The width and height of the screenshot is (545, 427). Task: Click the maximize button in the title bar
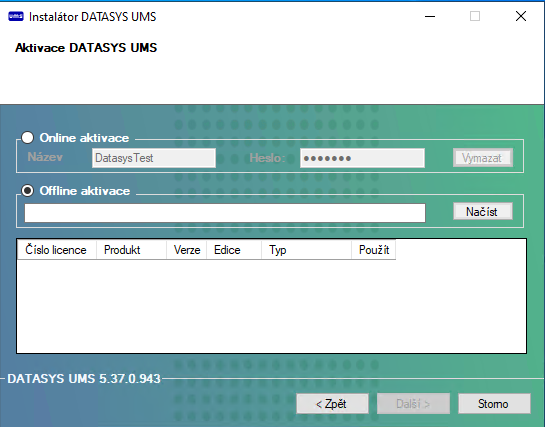coord(475,16)
